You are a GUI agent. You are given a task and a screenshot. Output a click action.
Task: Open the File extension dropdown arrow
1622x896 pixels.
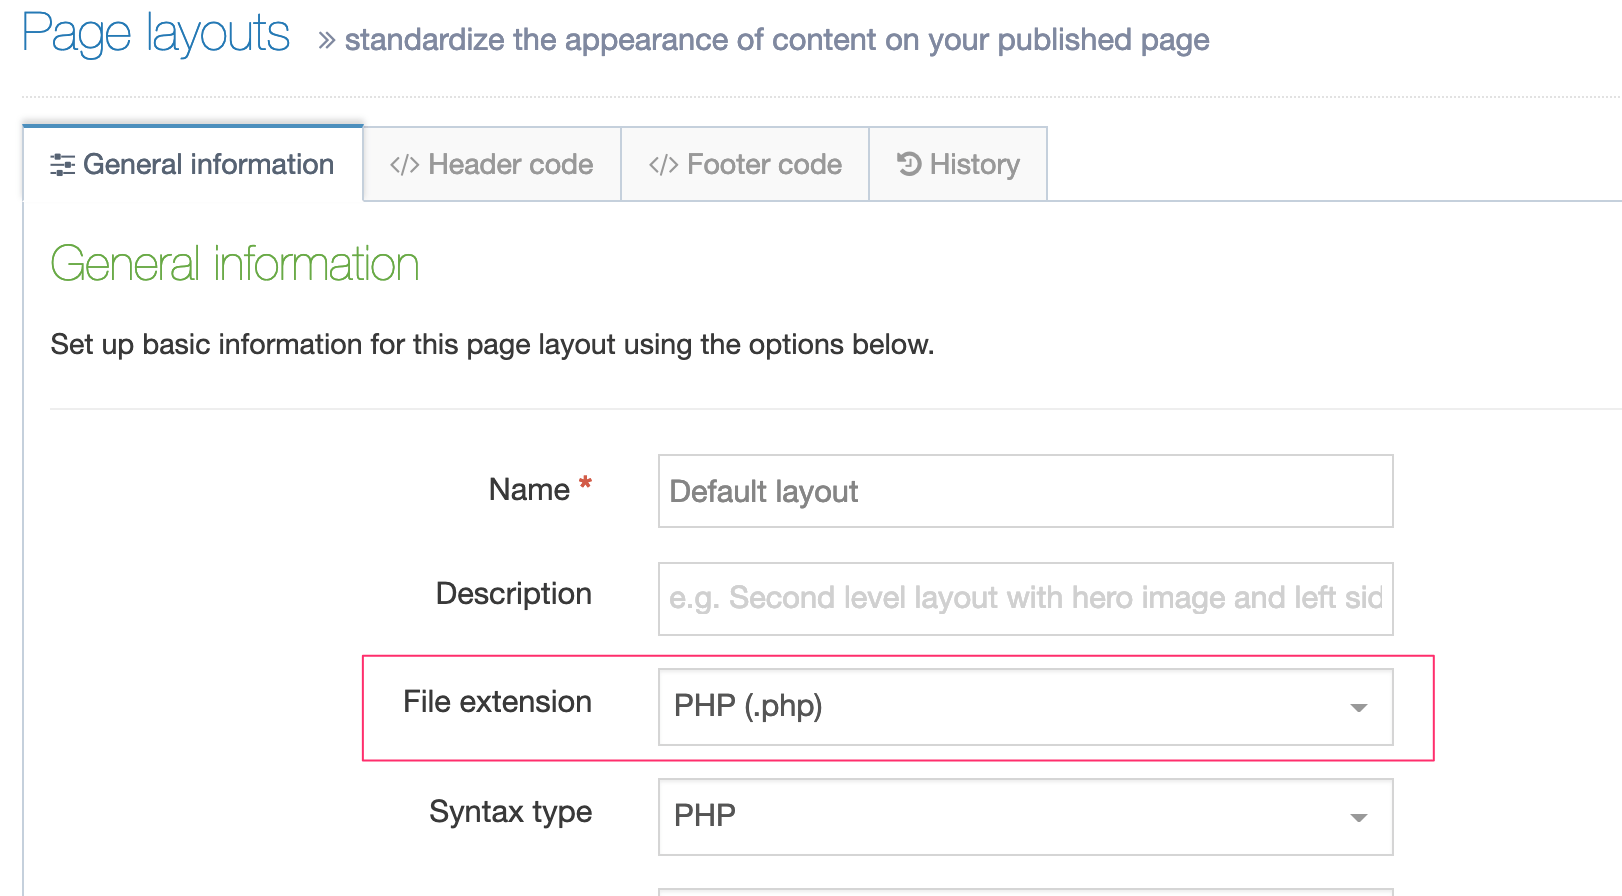click(x=1358, y=708)
